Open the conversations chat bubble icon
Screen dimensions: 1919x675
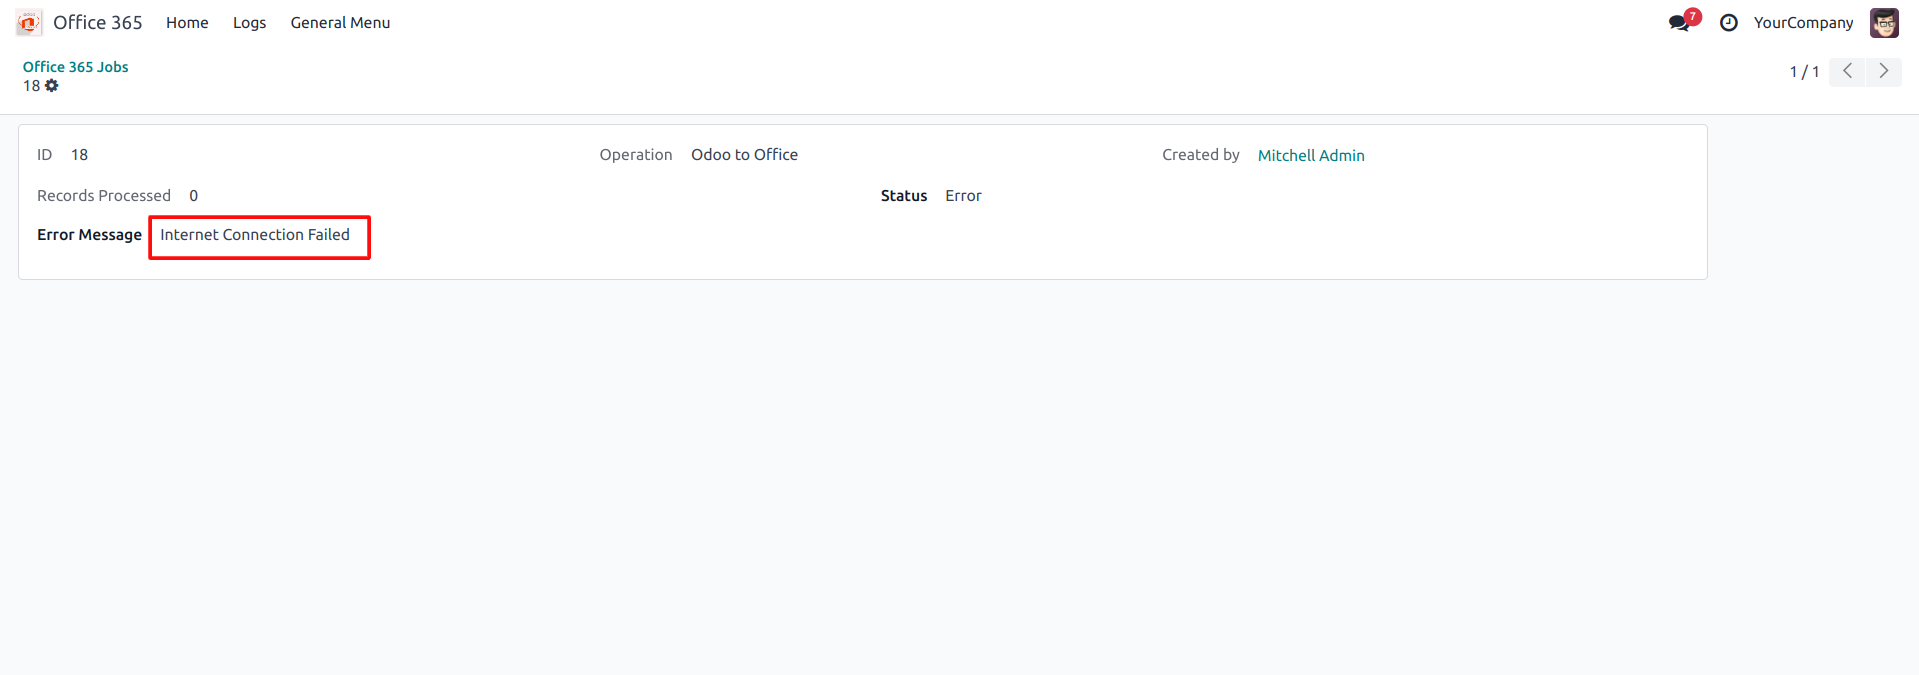click(x=1679, y=23)
